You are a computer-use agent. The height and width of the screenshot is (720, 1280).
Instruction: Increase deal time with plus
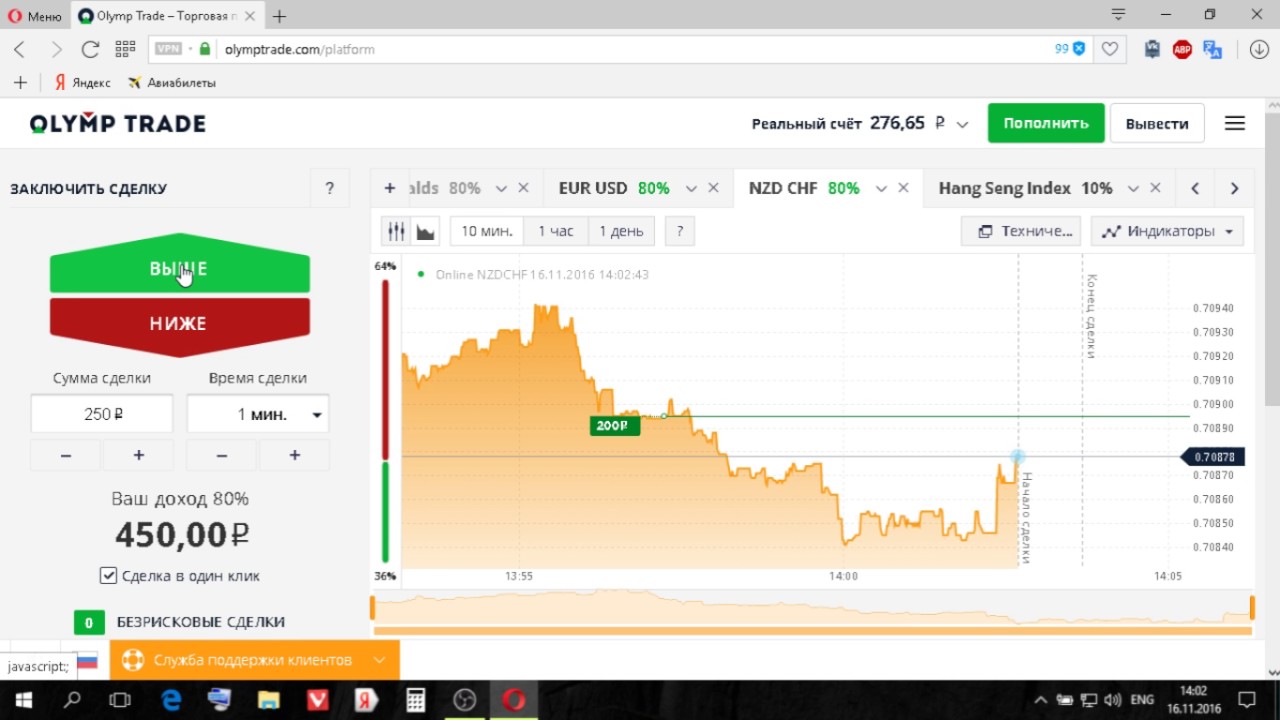click(x=294, y=455)
